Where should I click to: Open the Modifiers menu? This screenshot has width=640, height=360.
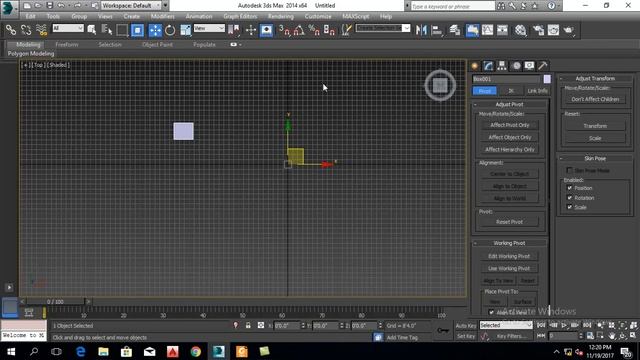point(162,16)
